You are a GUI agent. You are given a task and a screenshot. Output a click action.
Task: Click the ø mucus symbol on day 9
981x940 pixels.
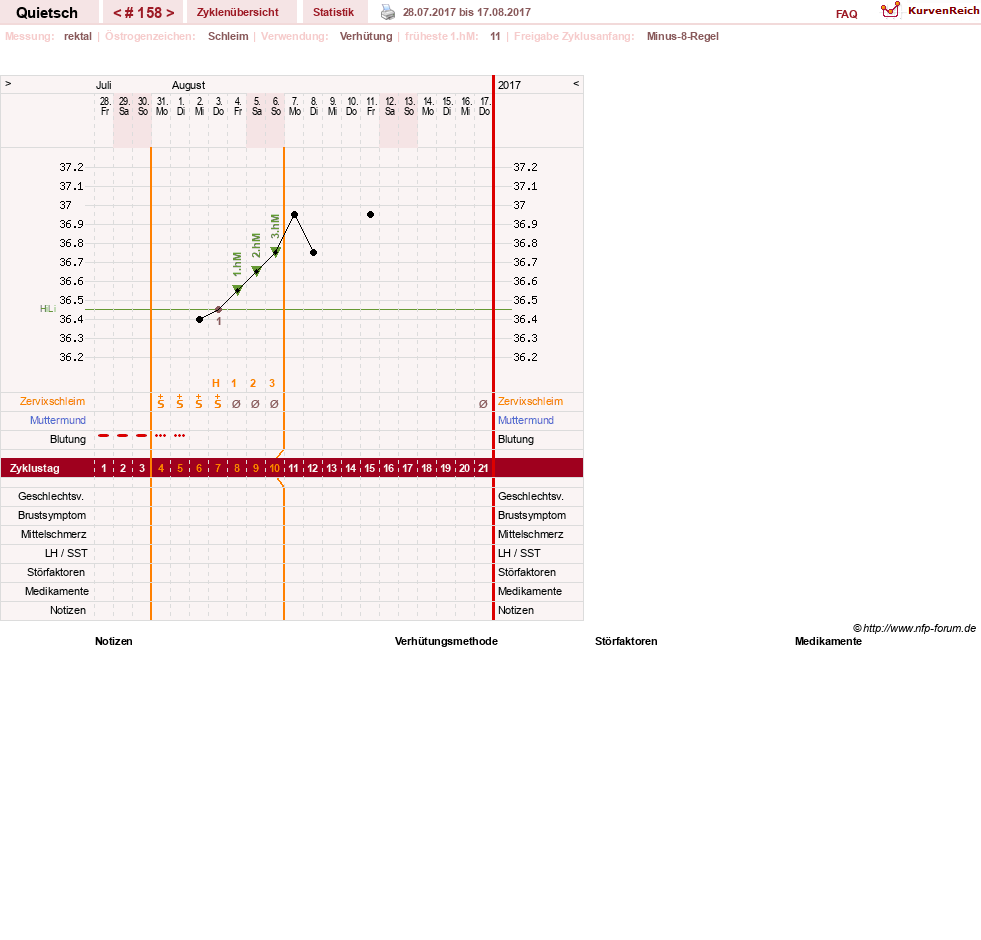[x=255, y=404]
